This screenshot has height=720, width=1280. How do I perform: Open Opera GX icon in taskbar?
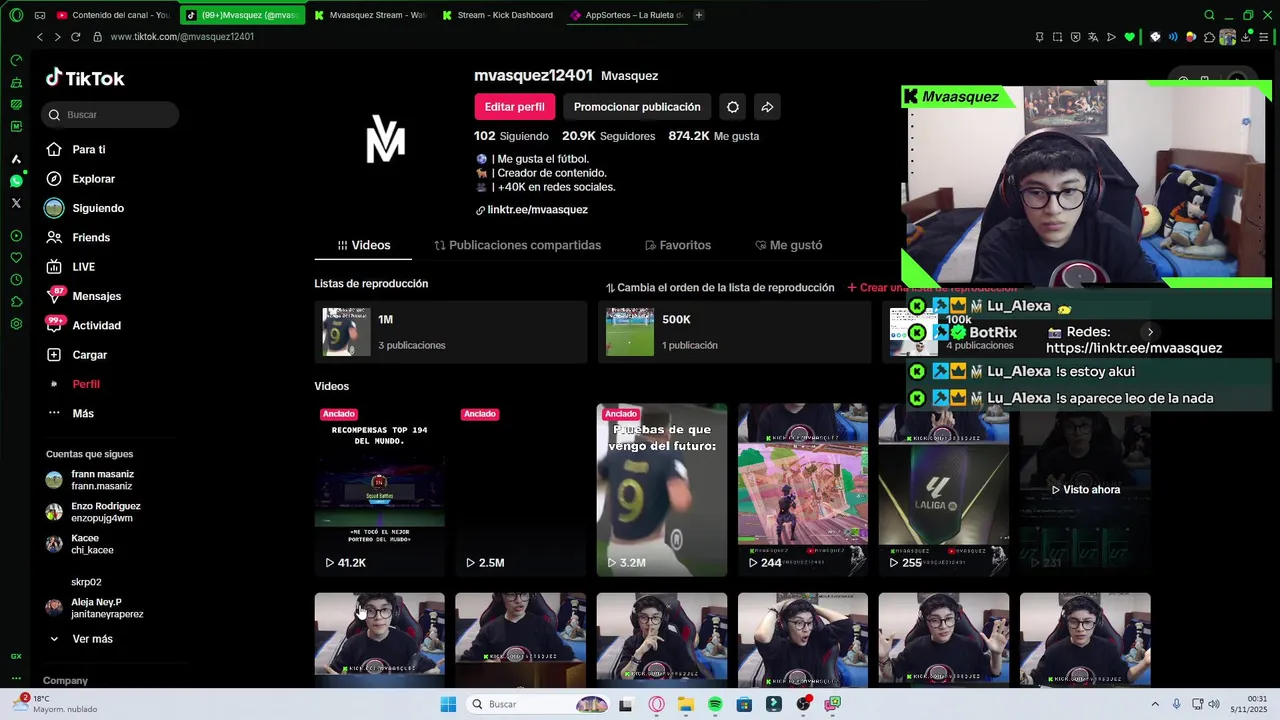656,704
